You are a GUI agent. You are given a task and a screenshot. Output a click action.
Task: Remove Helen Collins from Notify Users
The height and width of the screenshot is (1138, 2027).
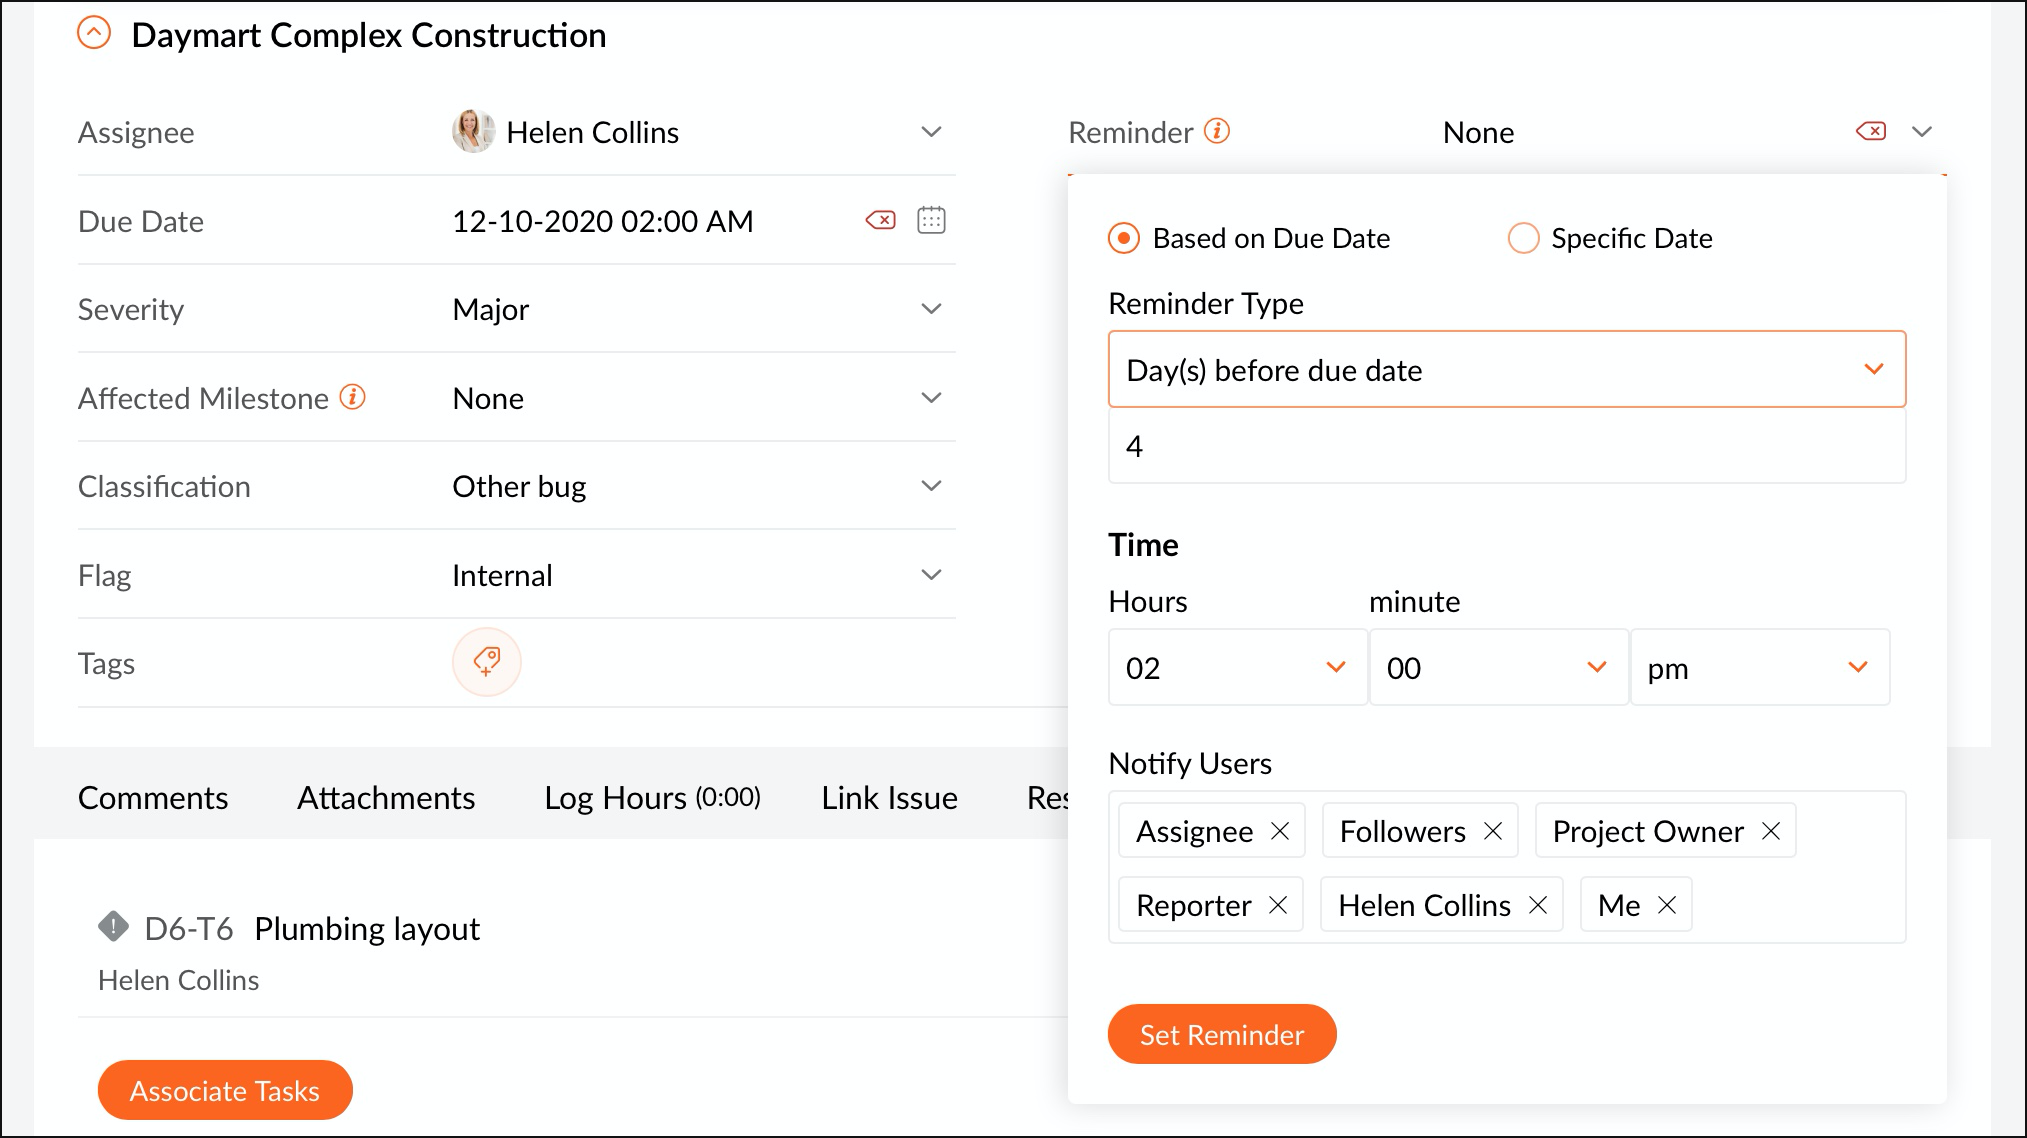(1538, 905)
